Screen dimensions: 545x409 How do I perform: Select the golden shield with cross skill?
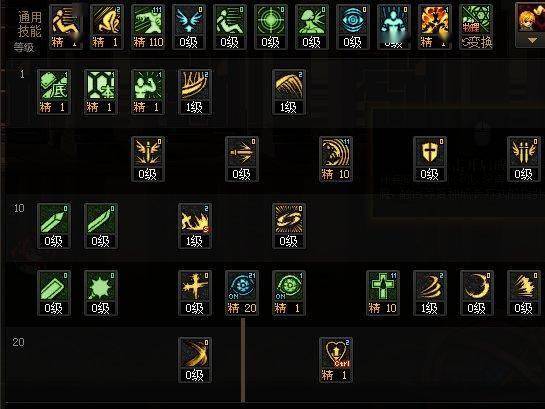coord(430,159)
